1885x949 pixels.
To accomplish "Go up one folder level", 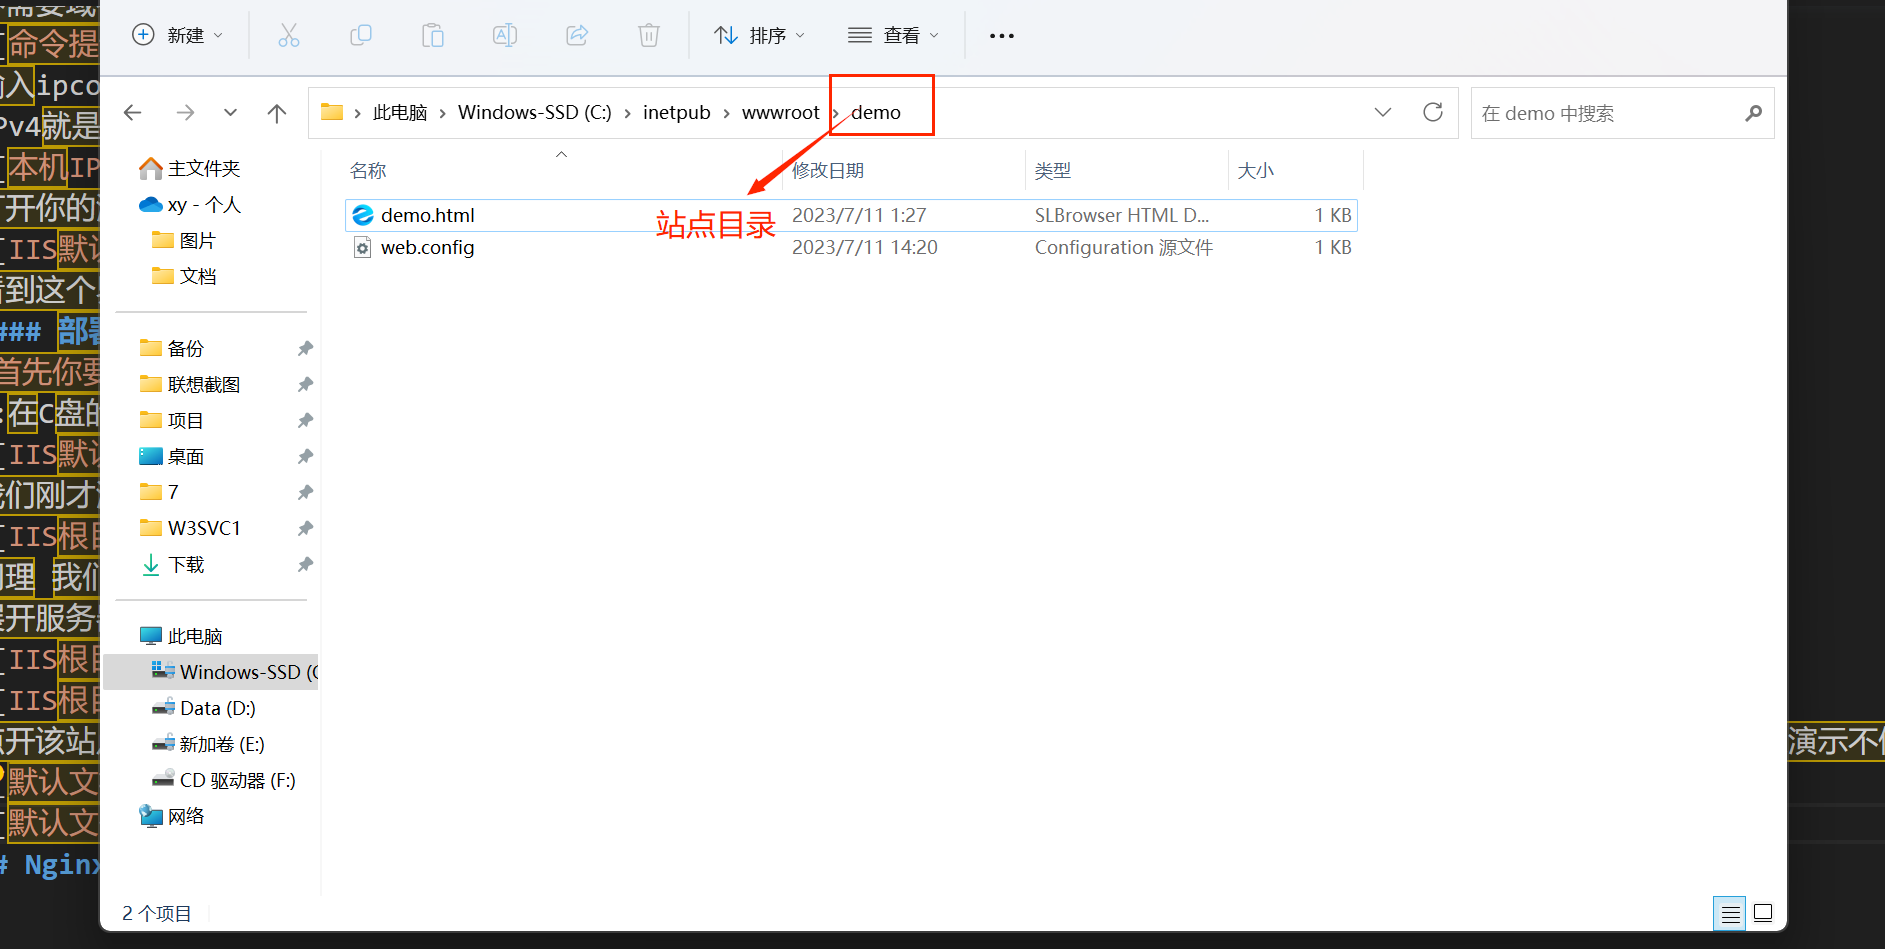I will coord(277,113).
